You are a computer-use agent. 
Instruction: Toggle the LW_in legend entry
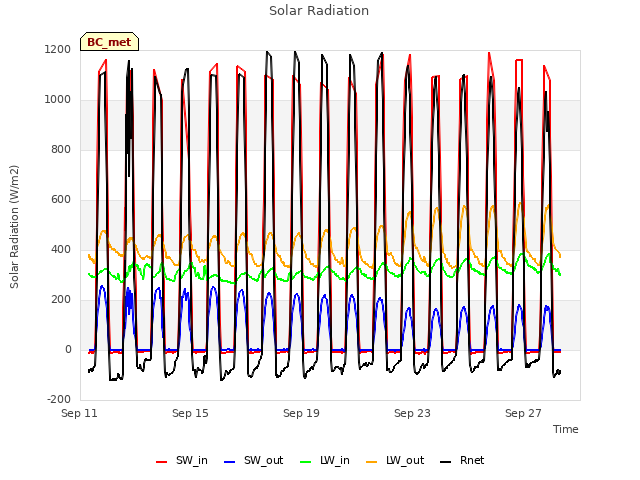point(325,461)
